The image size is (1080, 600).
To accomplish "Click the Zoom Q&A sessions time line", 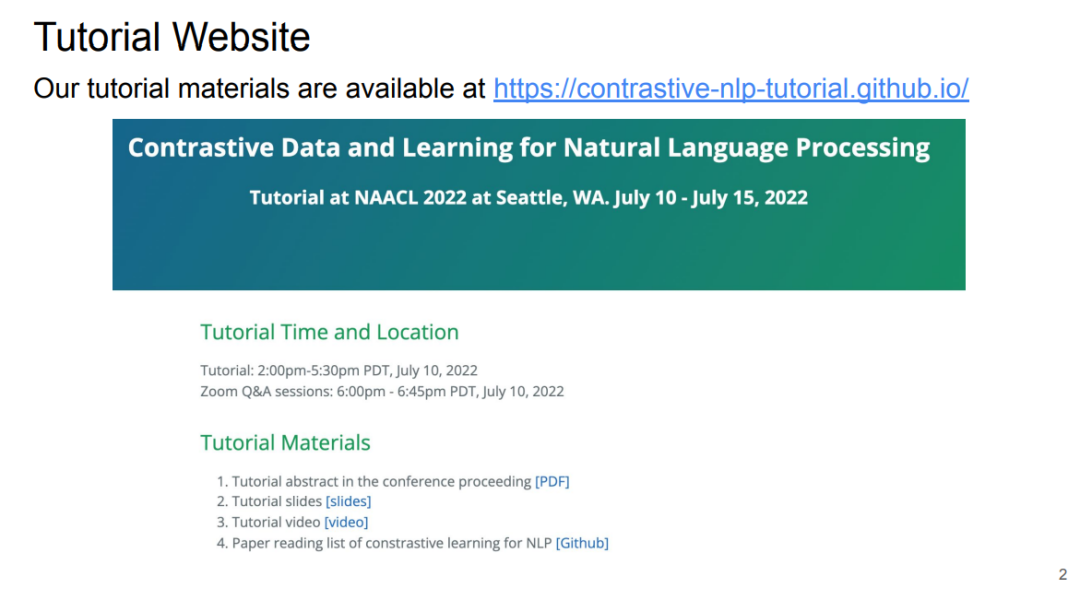I will pos(382,391).
